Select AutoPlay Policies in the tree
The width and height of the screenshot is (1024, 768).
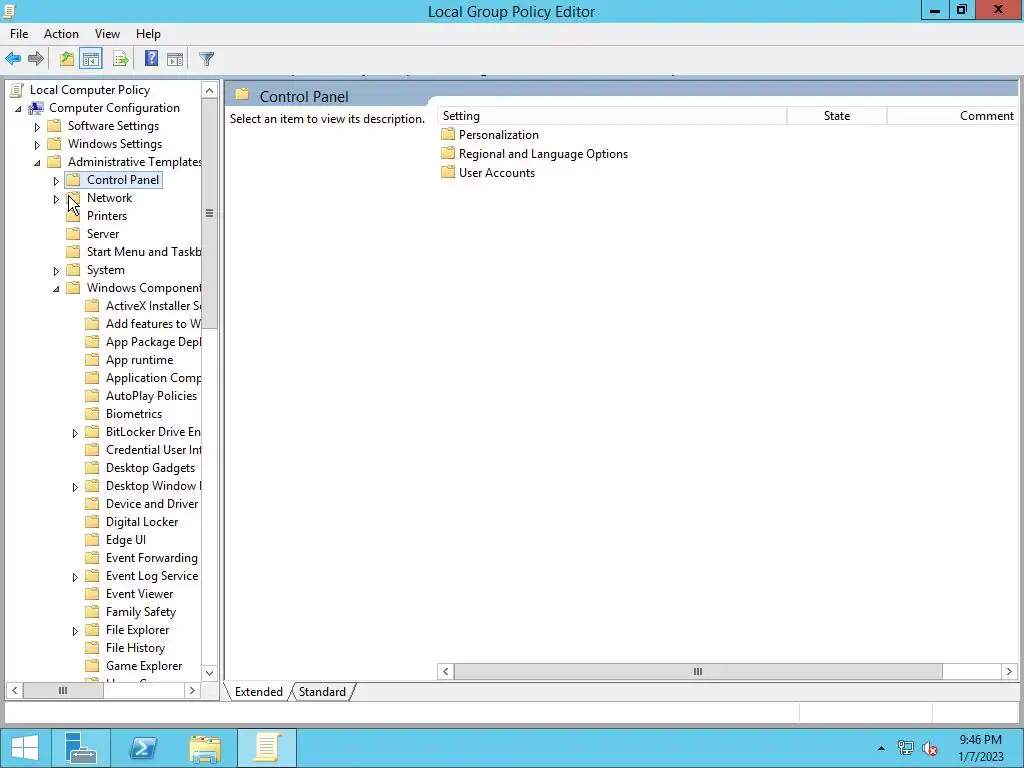(152, 396)
